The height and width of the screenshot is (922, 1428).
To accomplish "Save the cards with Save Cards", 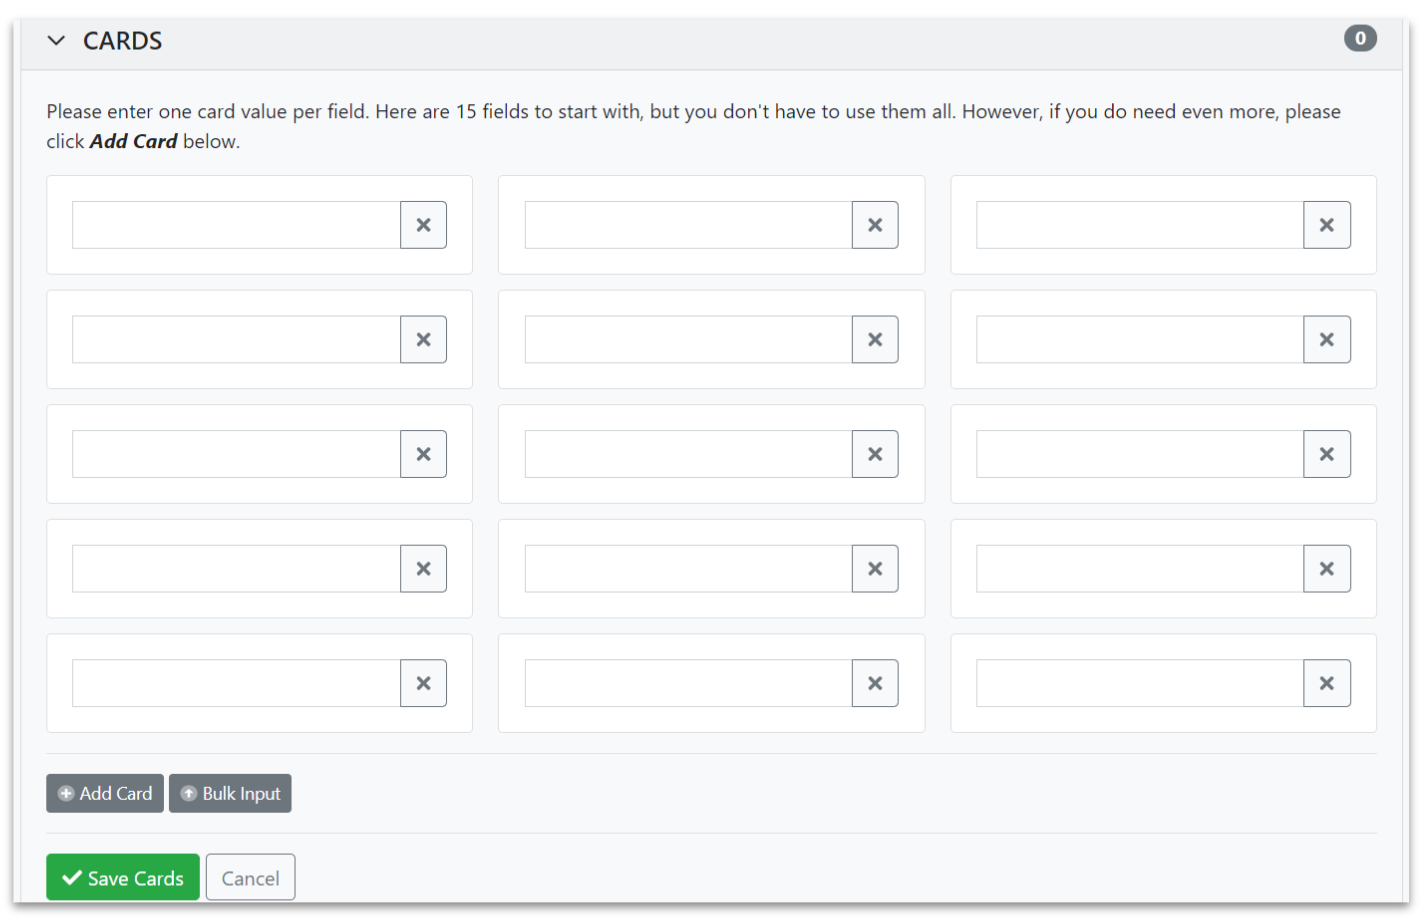I will (123, 877).
